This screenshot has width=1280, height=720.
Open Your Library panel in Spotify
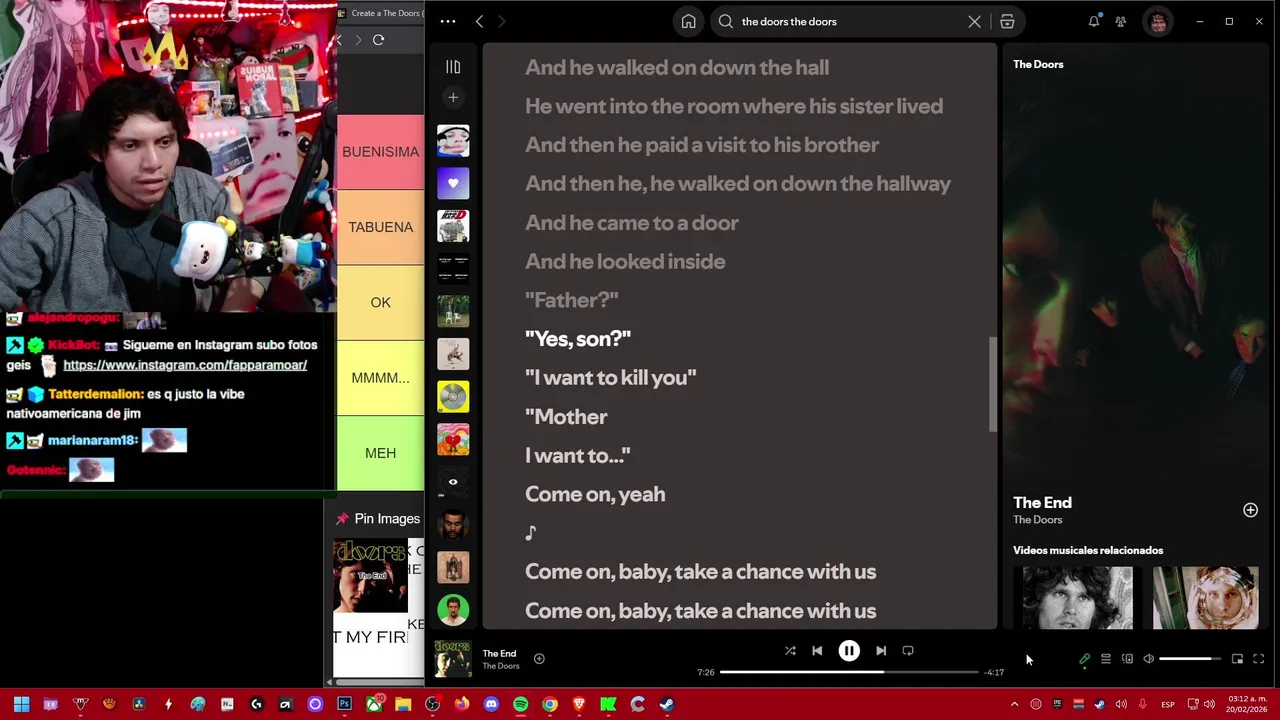tap(453, 67)
